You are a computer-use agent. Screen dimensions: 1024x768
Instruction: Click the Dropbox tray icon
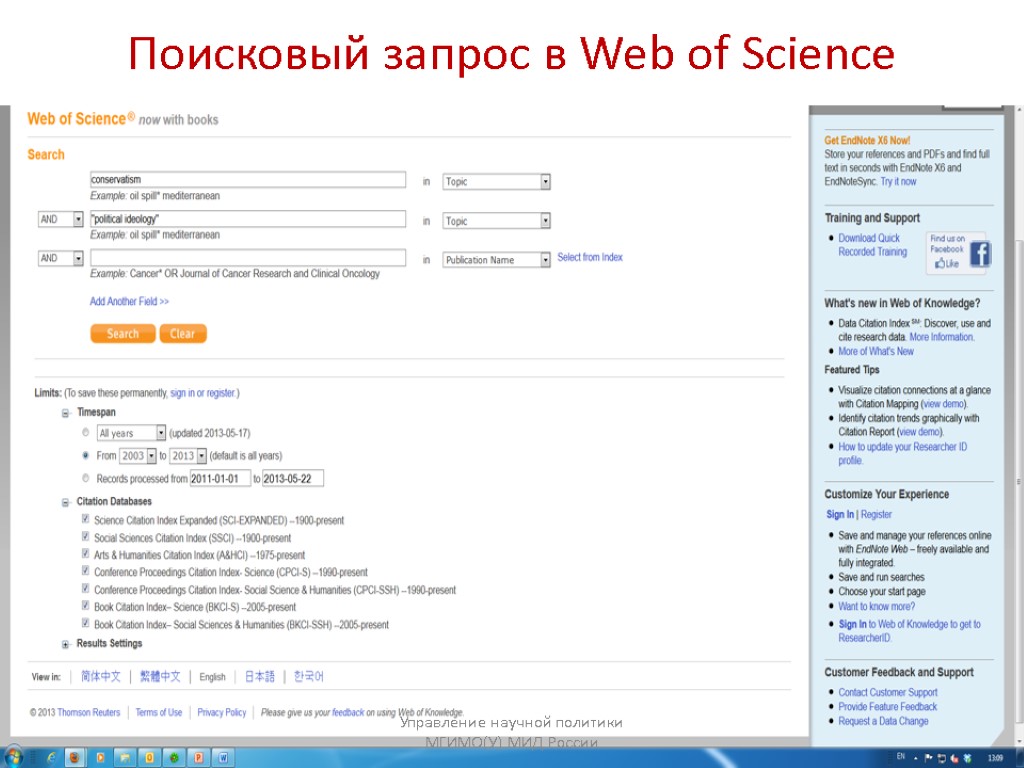(x=968, y=758)
